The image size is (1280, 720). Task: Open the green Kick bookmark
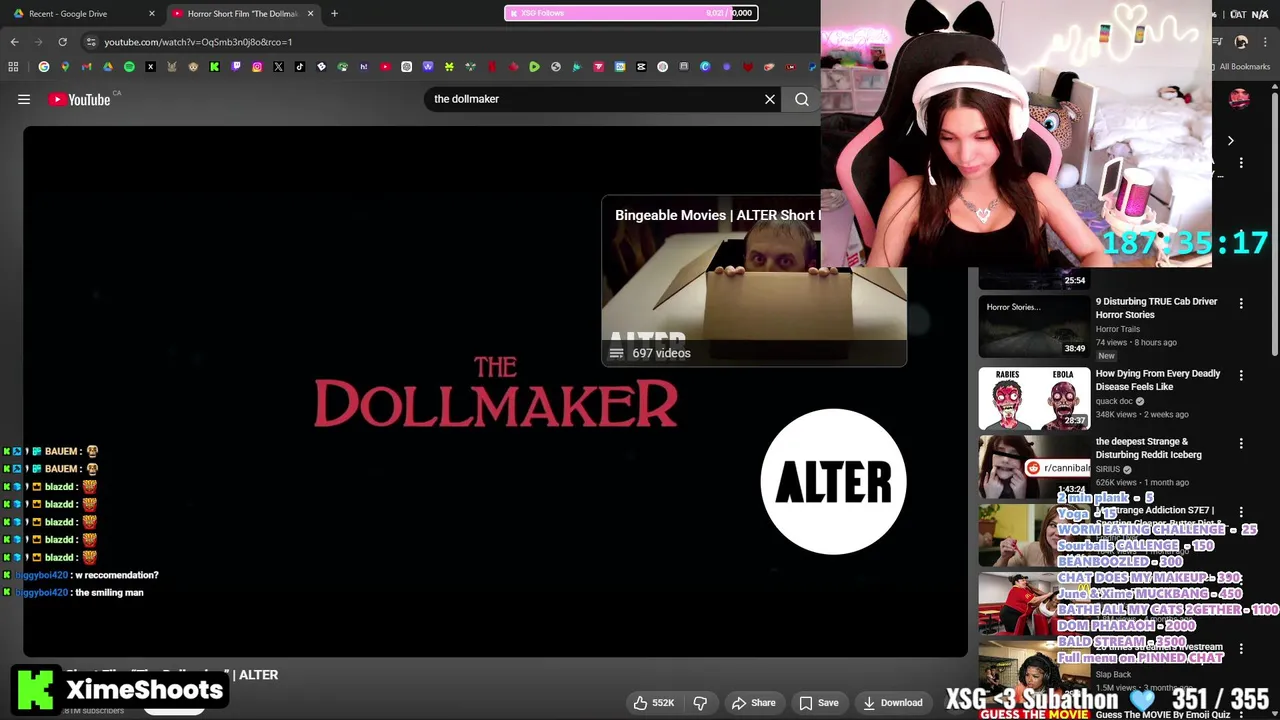click(214, 67)
